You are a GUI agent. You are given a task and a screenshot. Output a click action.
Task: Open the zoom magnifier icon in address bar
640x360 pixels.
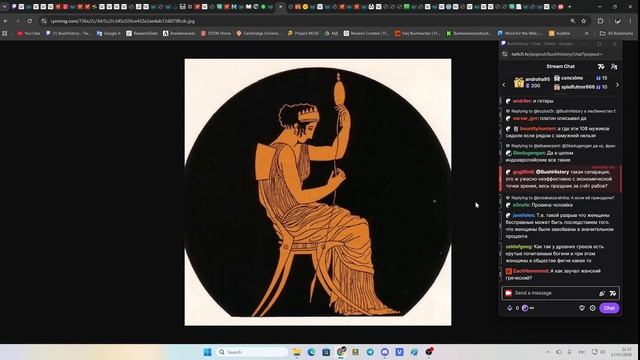[x=573, y=21]
